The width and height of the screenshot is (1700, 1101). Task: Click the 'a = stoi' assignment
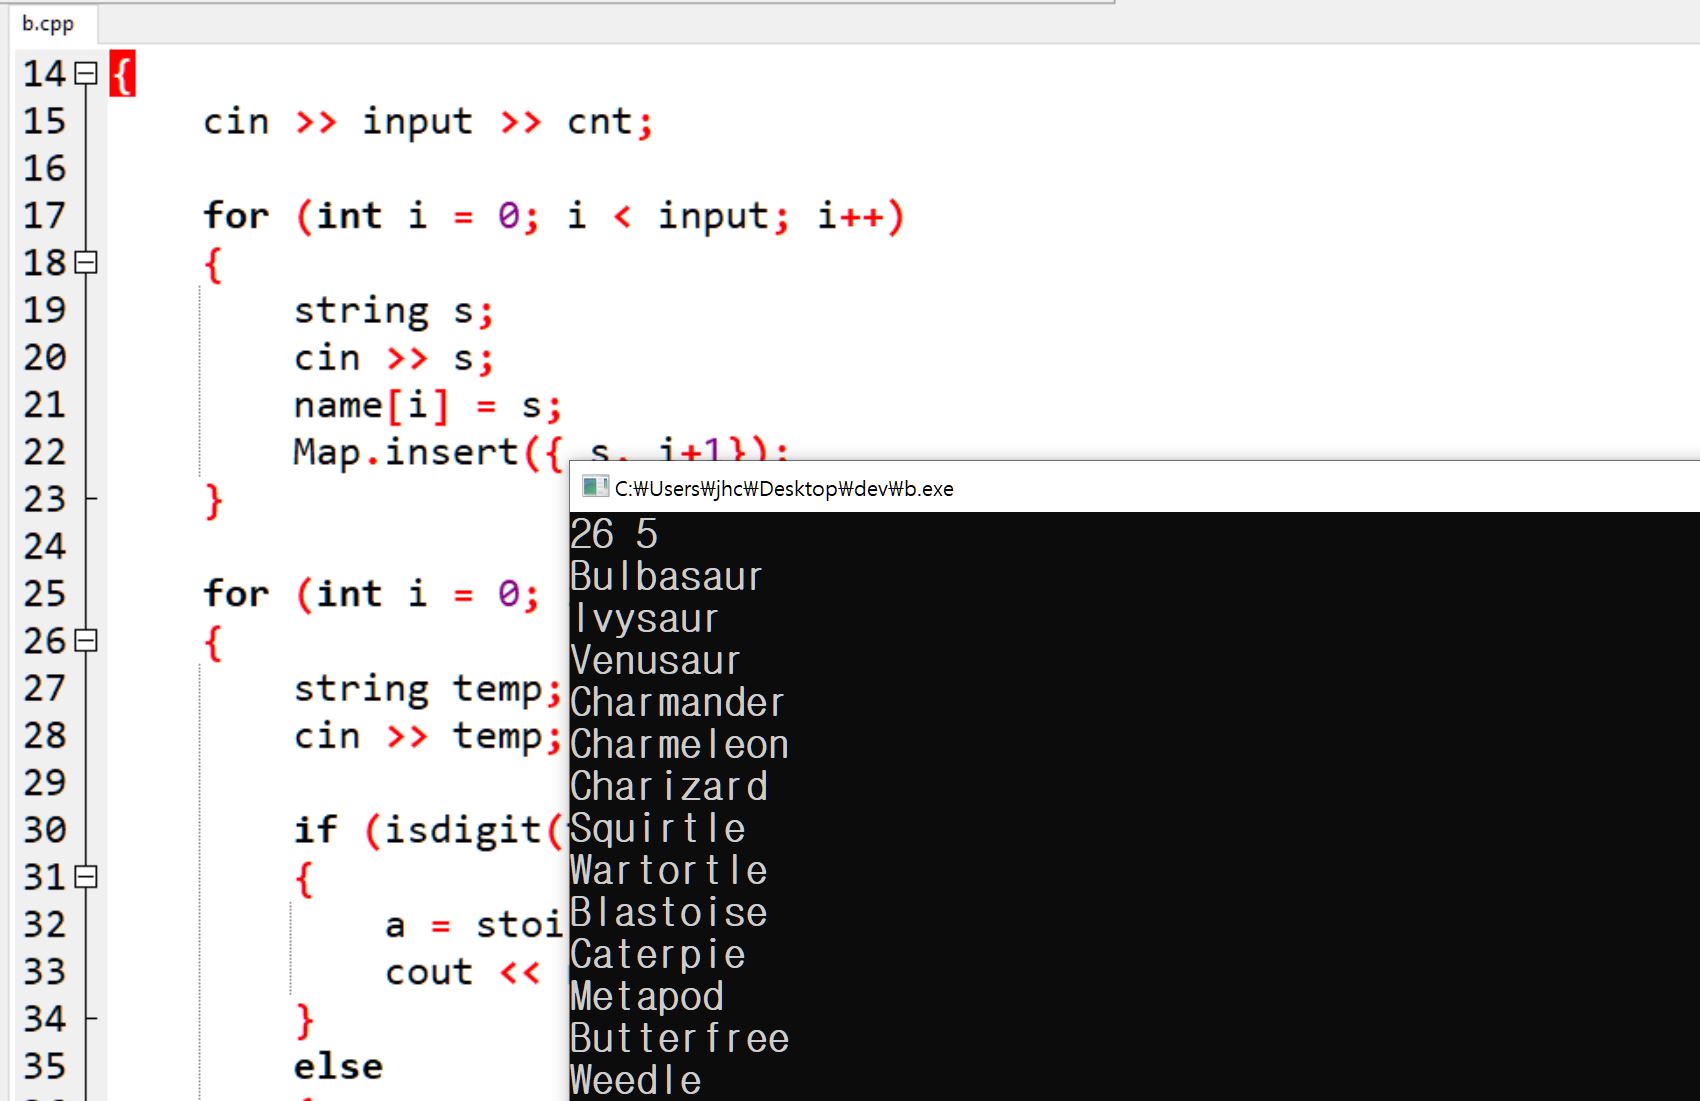tap(475, 925)
